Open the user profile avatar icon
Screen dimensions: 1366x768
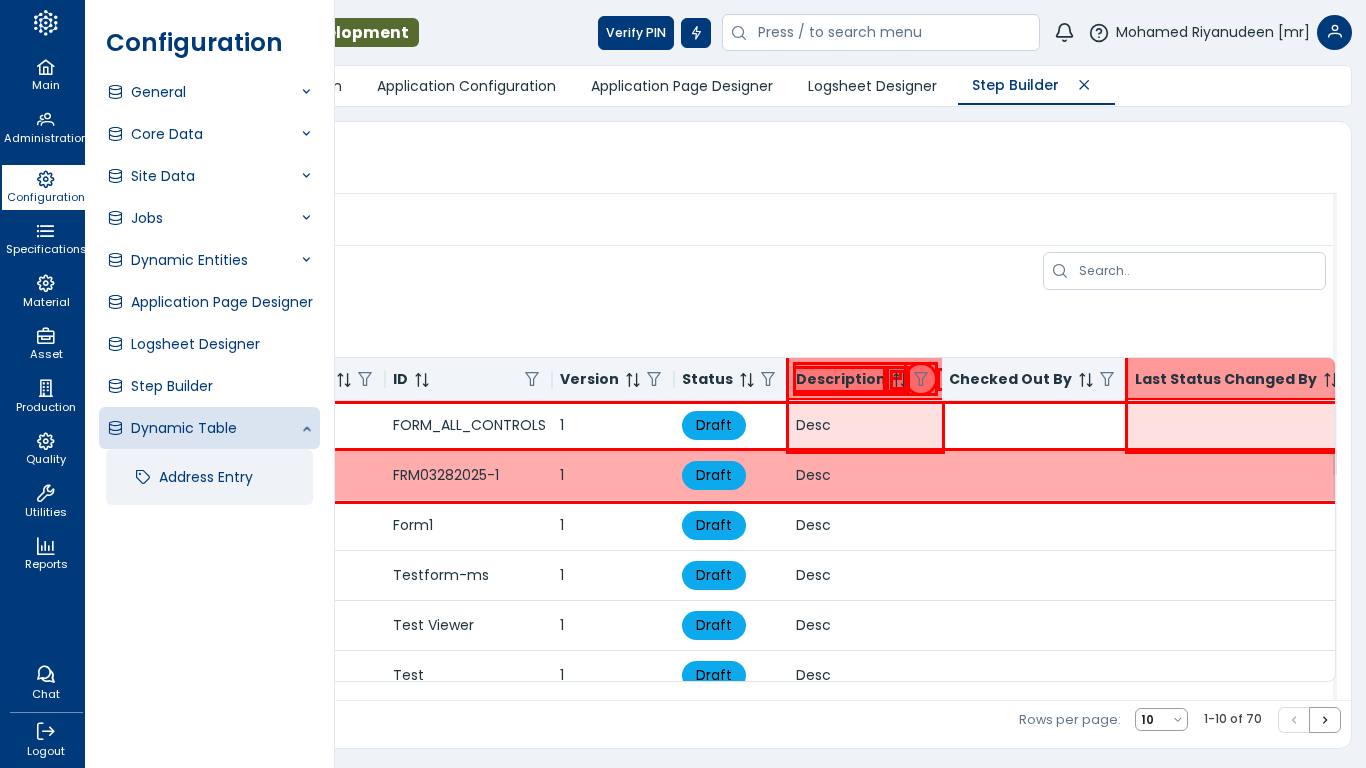[1334, 33]
